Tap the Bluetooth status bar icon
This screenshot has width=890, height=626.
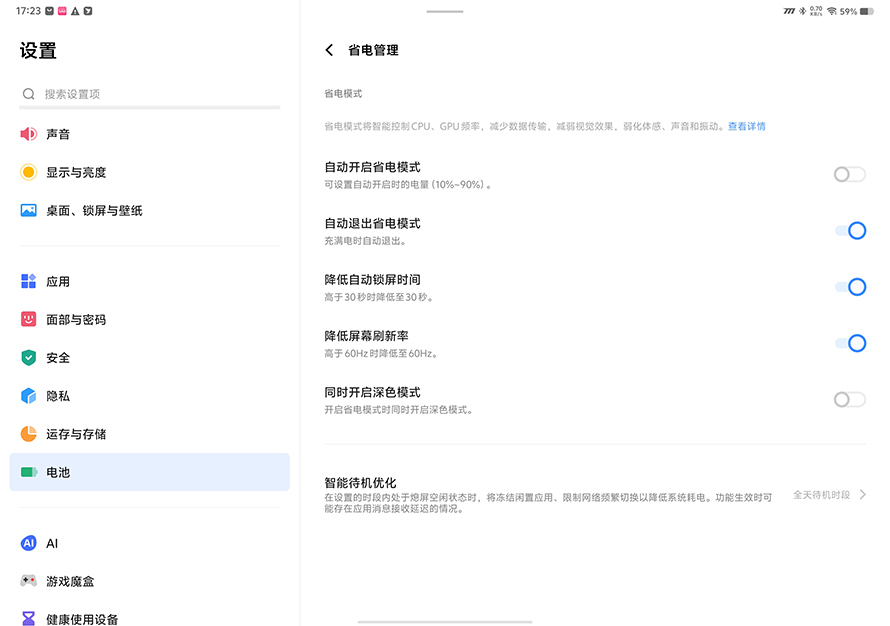[802, 11]
